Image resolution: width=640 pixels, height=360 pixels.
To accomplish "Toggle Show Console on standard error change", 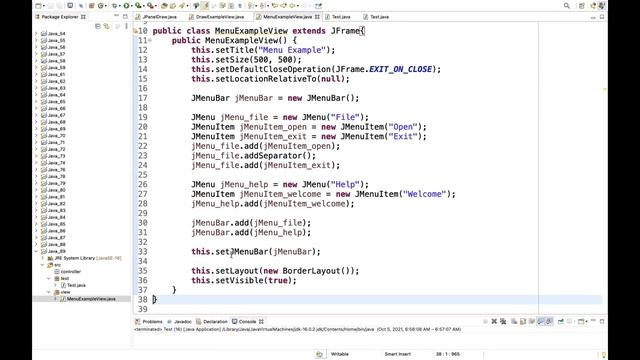I will click(x=549, y=322).
